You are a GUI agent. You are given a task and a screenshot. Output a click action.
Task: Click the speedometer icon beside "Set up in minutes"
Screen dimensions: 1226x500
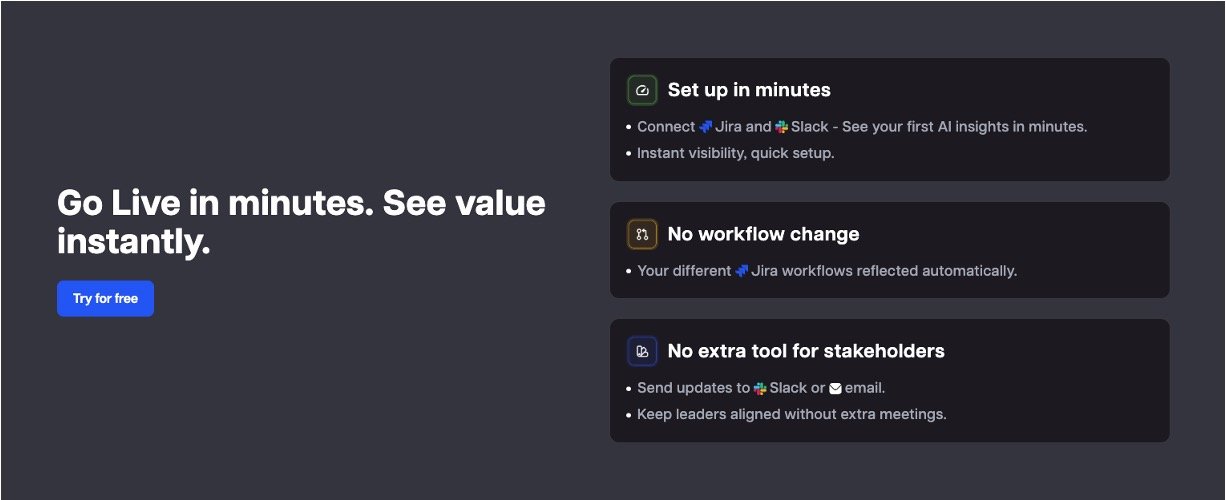[x=642, y=90]
